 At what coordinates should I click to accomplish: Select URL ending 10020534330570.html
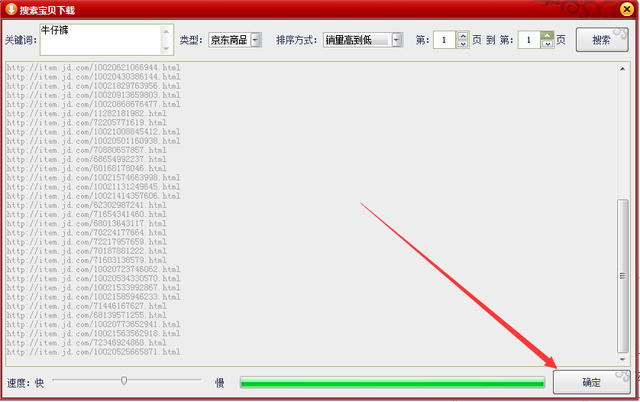point(93,278)
